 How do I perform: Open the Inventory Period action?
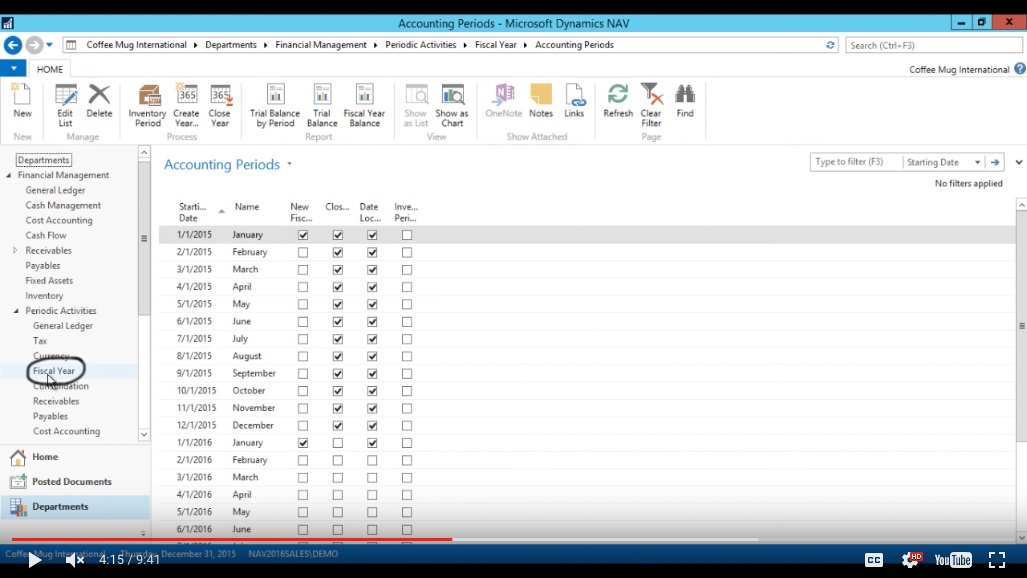pyautogui.click(x=147, y=105)
